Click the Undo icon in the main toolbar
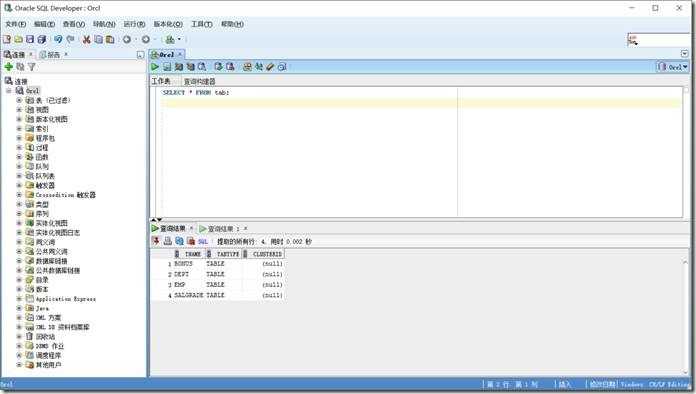Screen dimensions: 696x394 click(x=58, y=39)
